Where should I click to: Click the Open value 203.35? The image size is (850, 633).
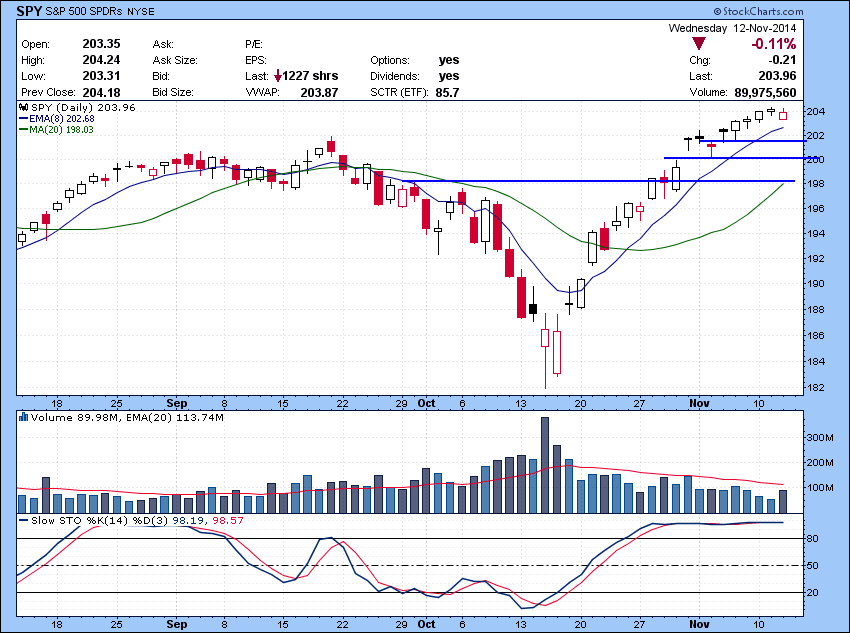tap(101, 44)
